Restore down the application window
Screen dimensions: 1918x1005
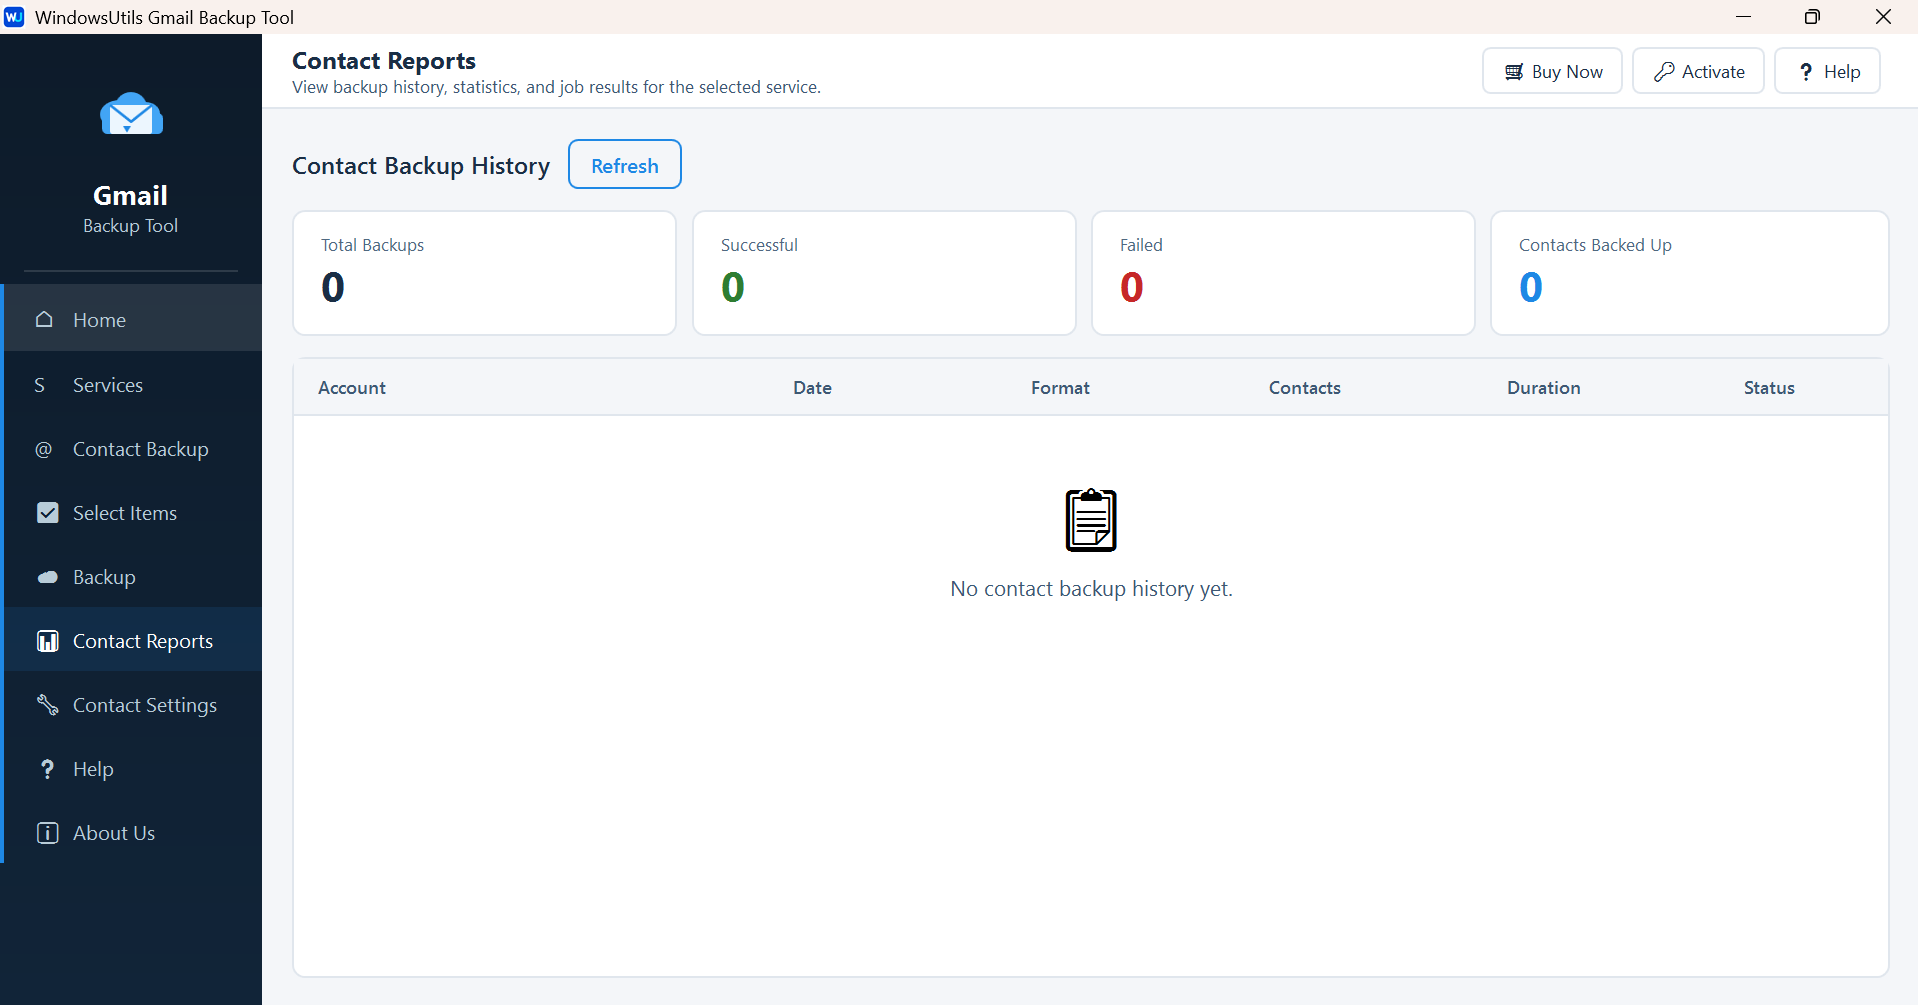pos(1812,17)
